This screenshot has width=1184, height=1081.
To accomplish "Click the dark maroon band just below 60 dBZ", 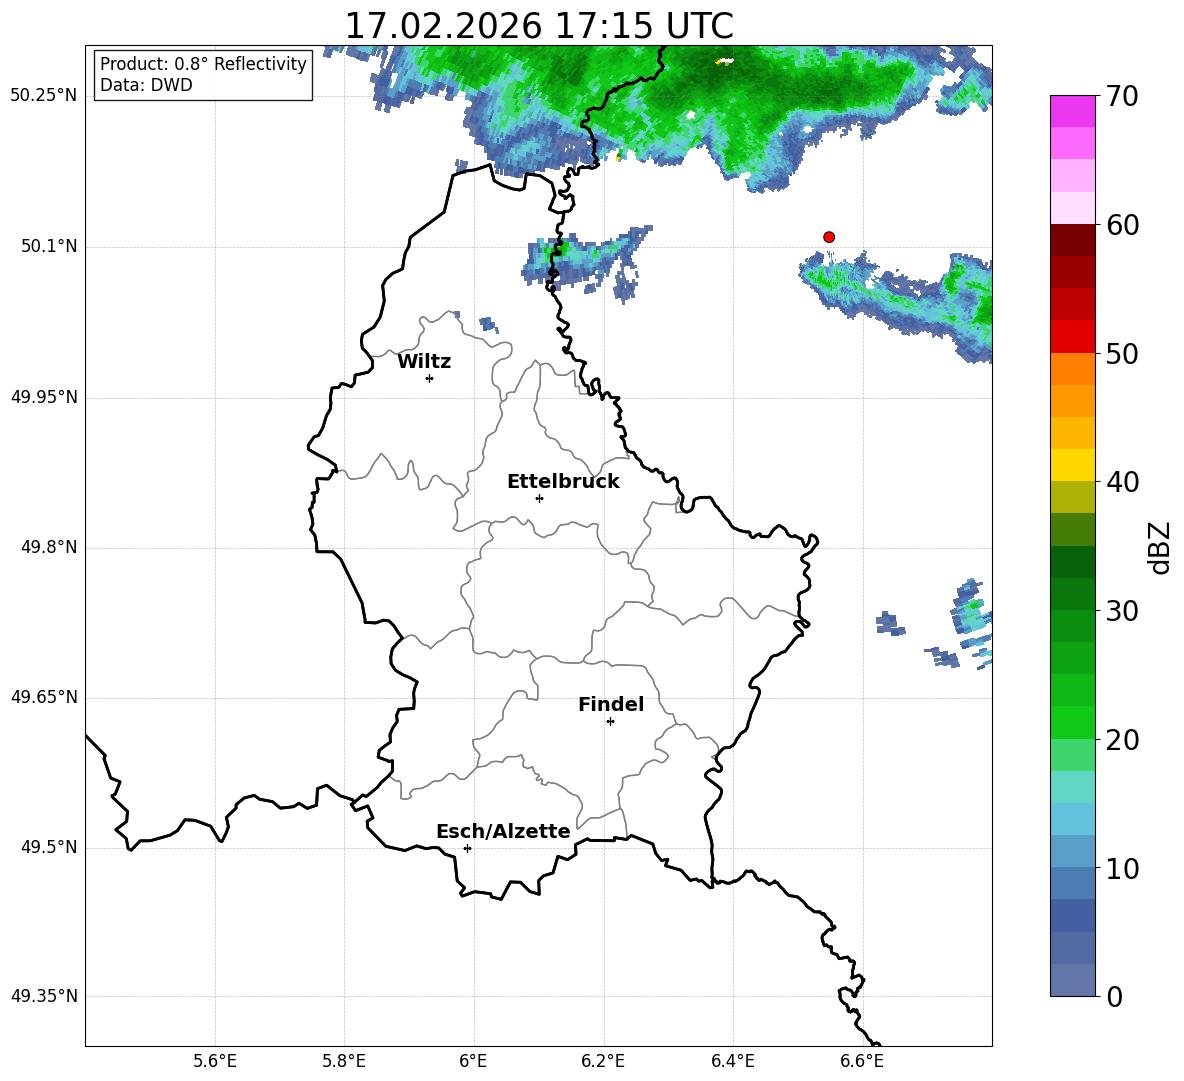I will click(x=1072, y=240).
